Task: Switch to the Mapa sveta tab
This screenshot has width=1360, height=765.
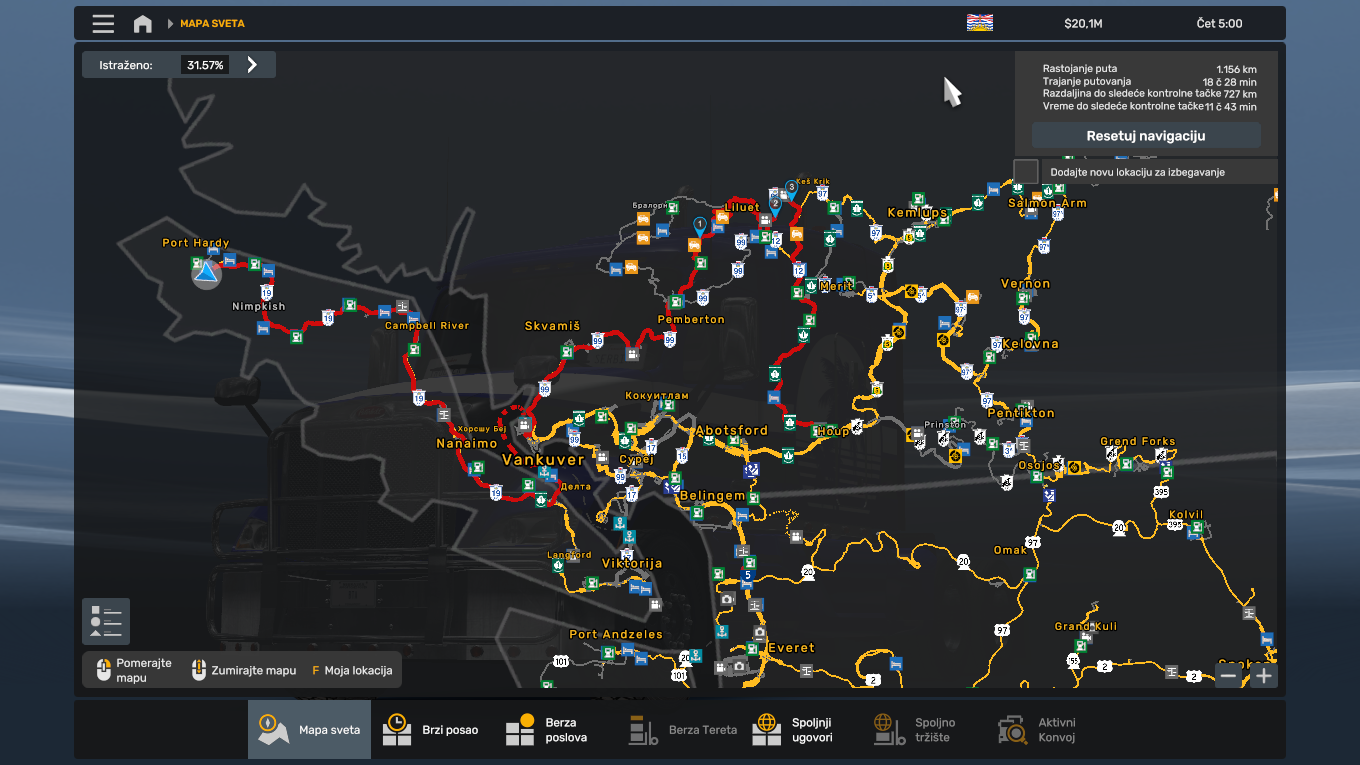Action: pos(309,730)
